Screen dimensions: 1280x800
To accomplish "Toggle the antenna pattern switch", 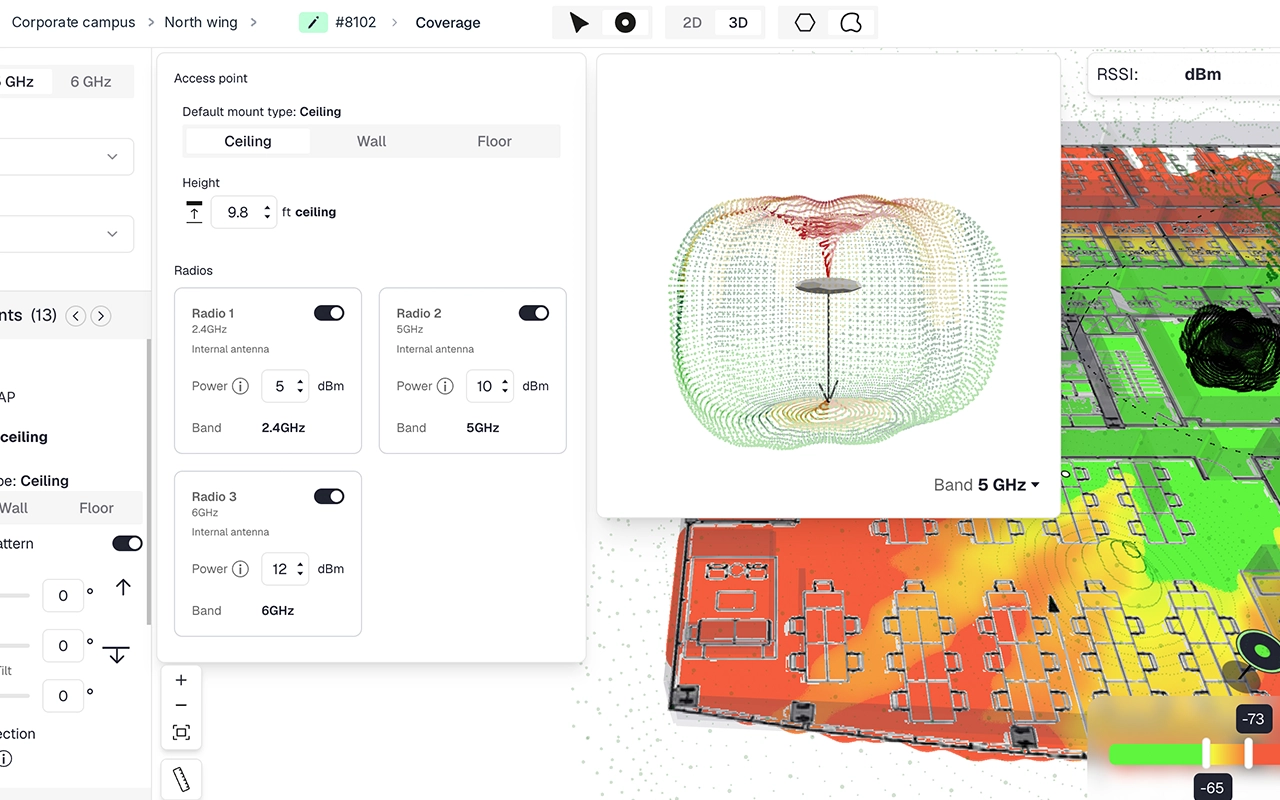I will pos(127,543).
